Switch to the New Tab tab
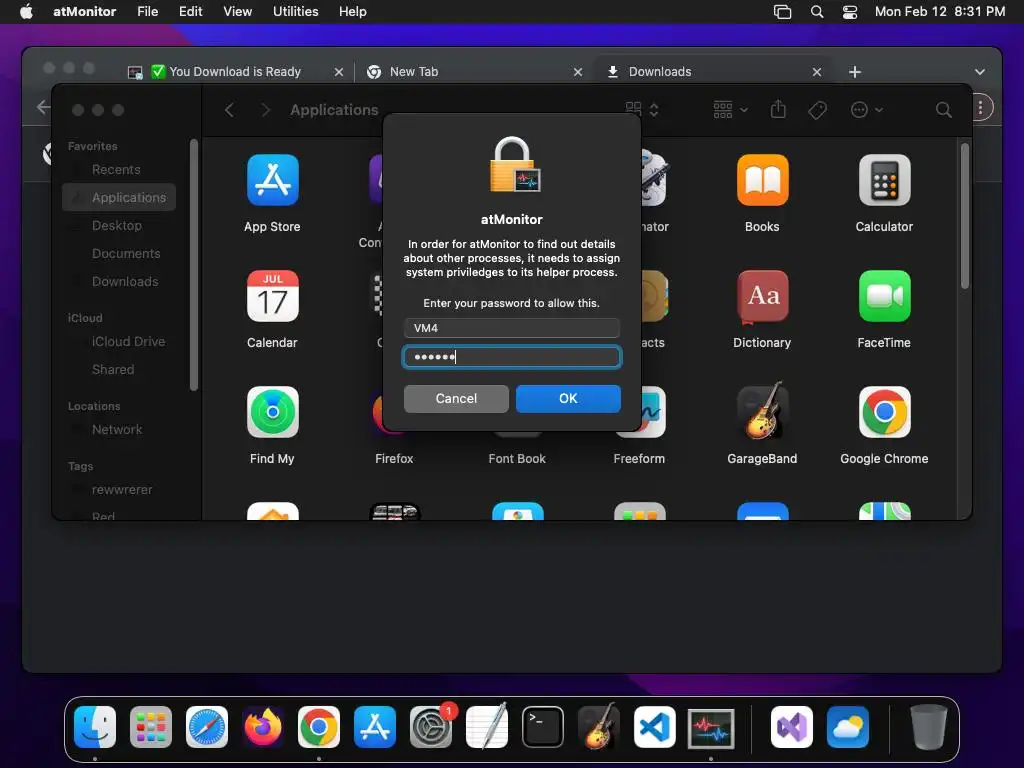The height and width of the screenshot is (768, 1024). click(x=475, y=72)
